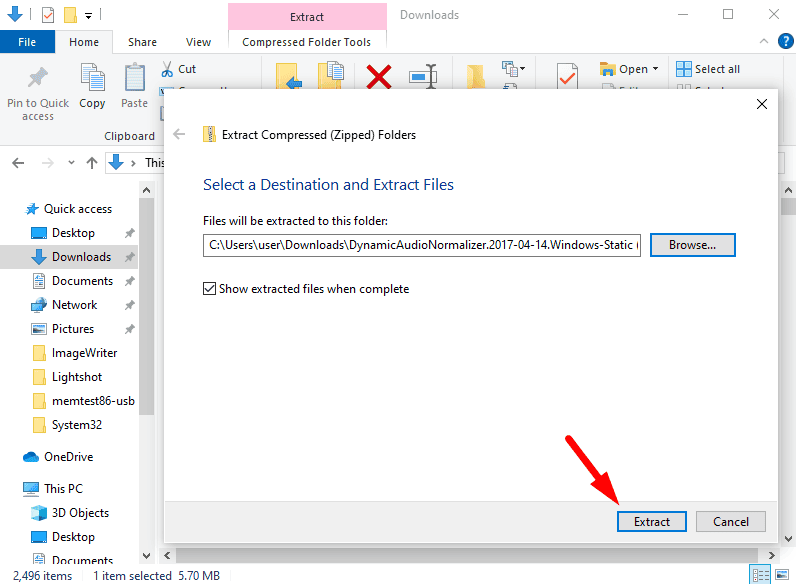This screenshot has width=796, height=584.
Task: Select memtest86-usb folder in navigation pane
Action: click(x=93, y=401)
